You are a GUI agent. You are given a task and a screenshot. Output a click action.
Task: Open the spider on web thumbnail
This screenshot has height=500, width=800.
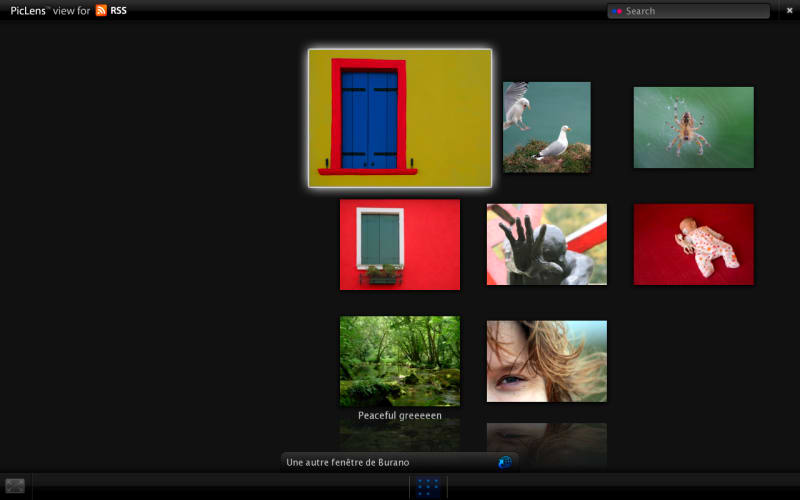pos(693,127)
